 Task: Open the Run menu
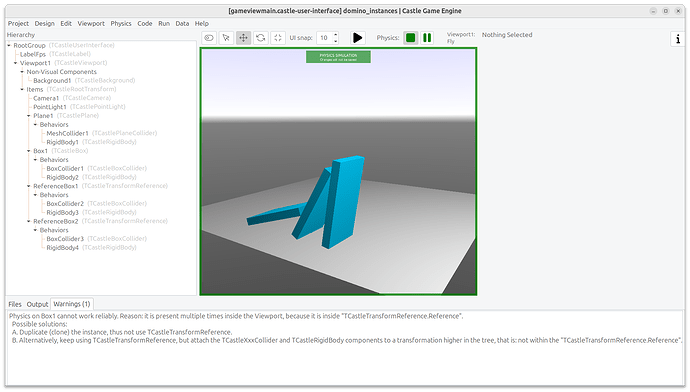click(x=164, y=23)
